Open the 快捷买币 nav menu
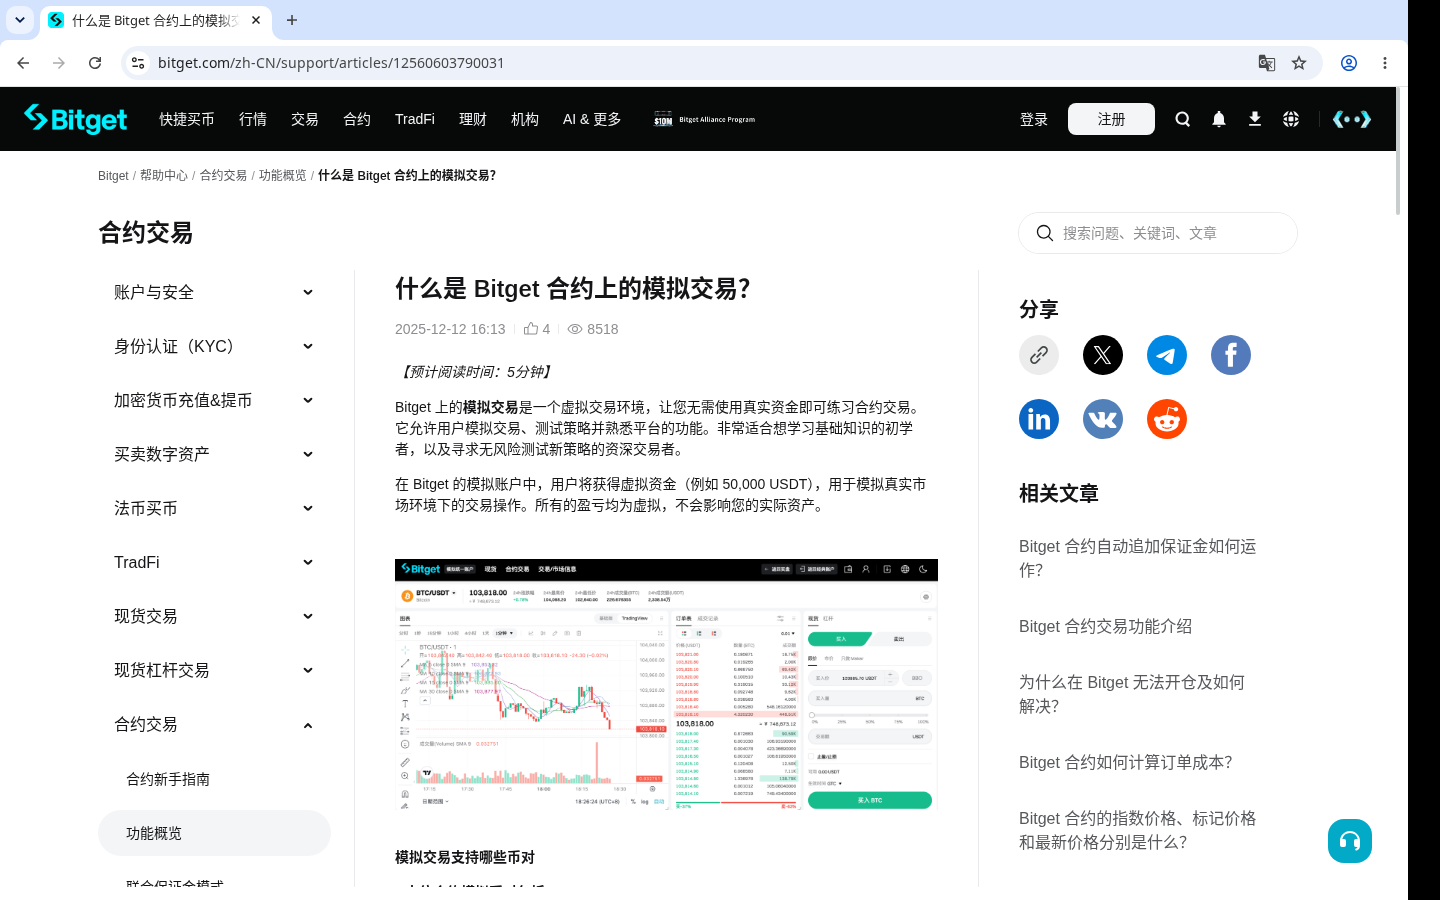The width and height of the screenshot is (1440, 900). point(187,119)
